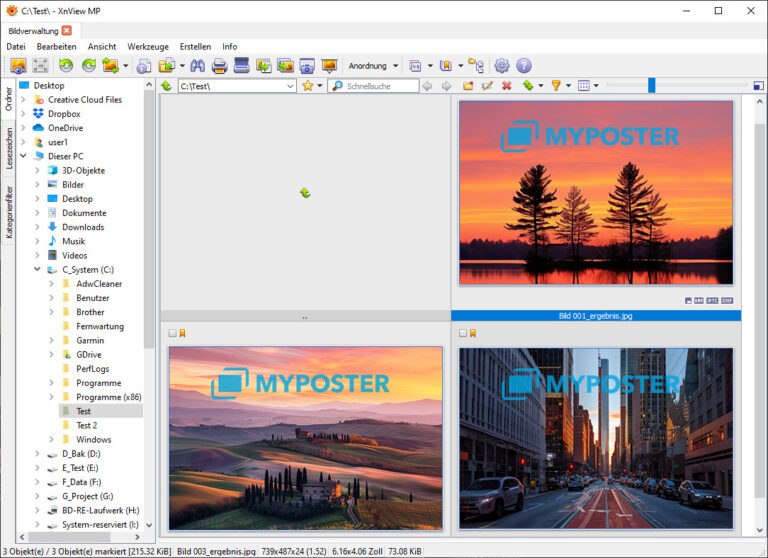Screen dimensions: 768x558
Task: Select the Downloads folder in tree
Action: tap(83, 227)
